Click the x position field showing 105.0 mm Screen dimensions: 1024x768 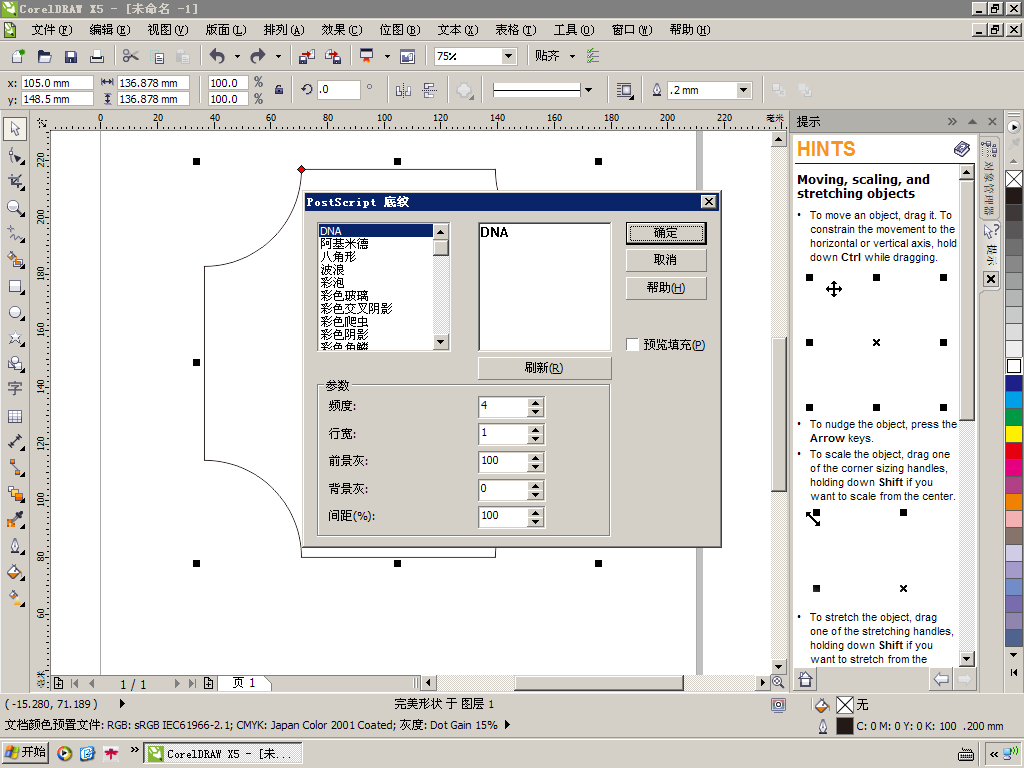[57, 83]
